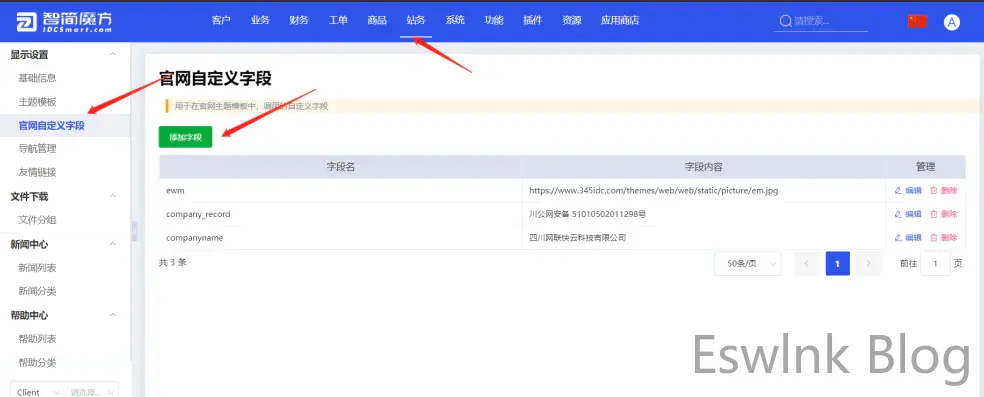The image size is (984, 397).
Task: Click the next page arrow
Action: 869,264
